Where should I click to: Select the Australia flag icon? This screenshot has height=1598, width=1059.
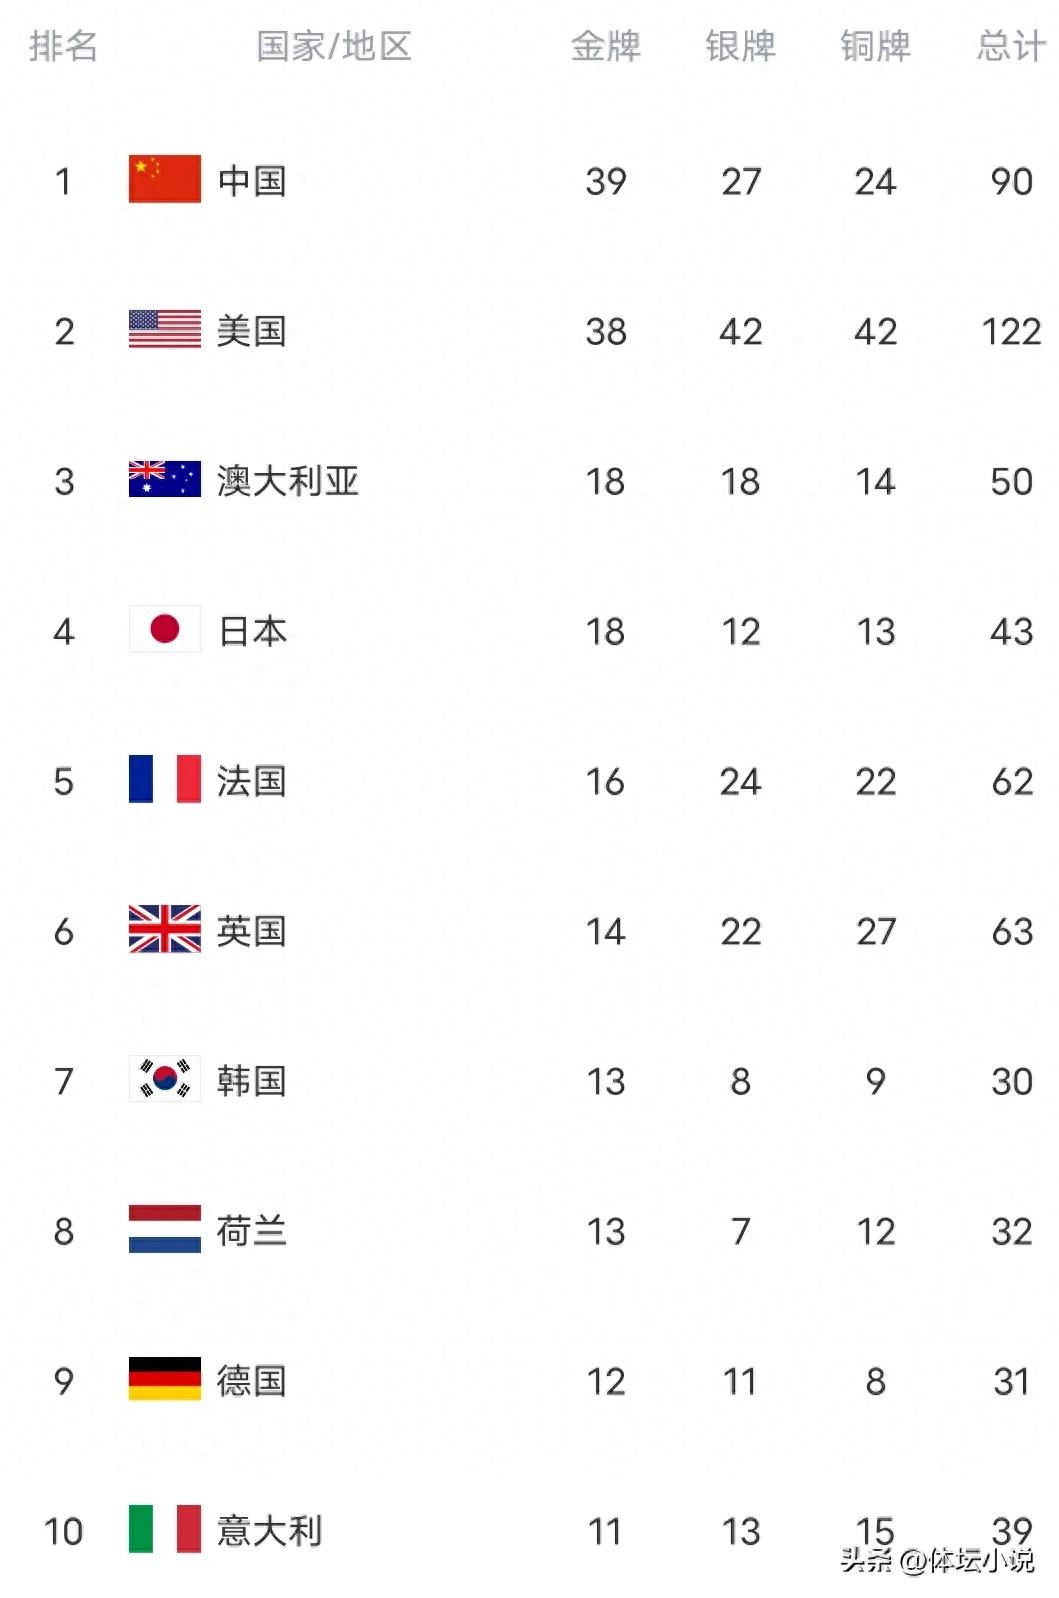coord(165,479)
